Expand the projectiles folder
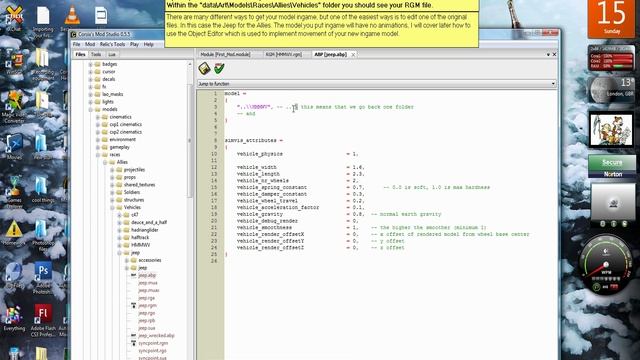Screen dimensions: 640x360 pos(112,170)
